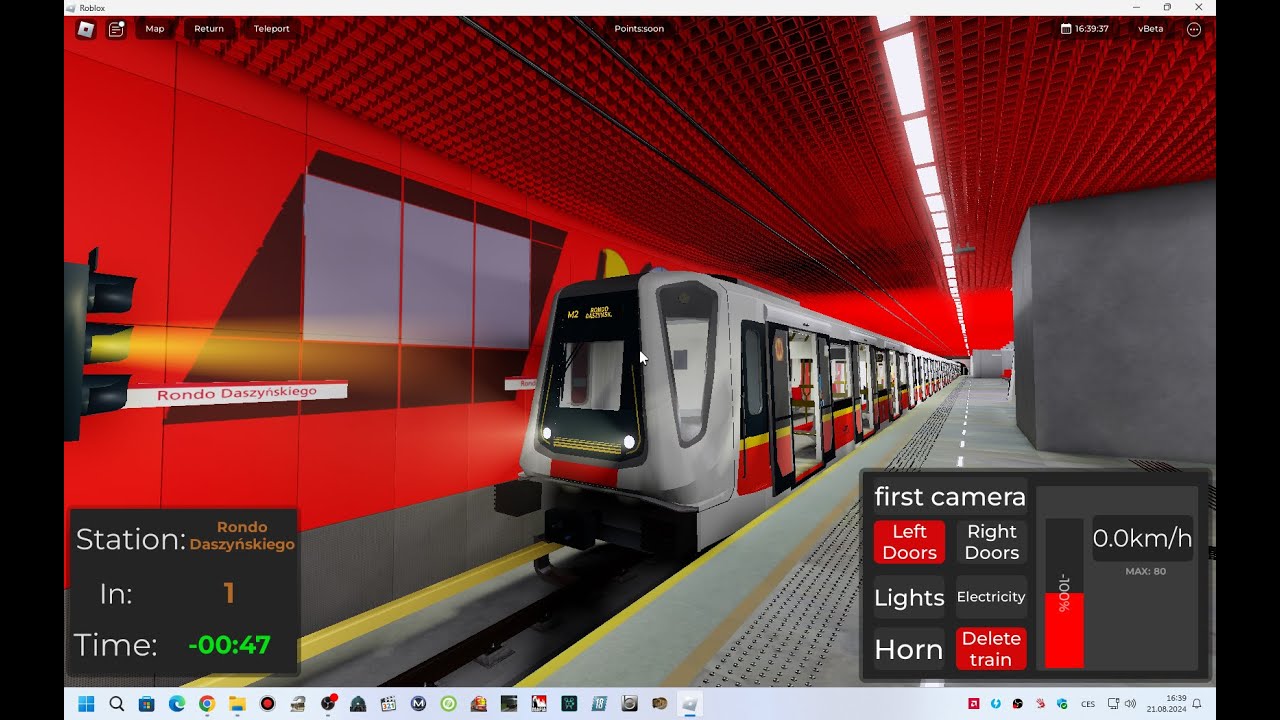Open Windows taskbar Search

[x=116, y=704]
